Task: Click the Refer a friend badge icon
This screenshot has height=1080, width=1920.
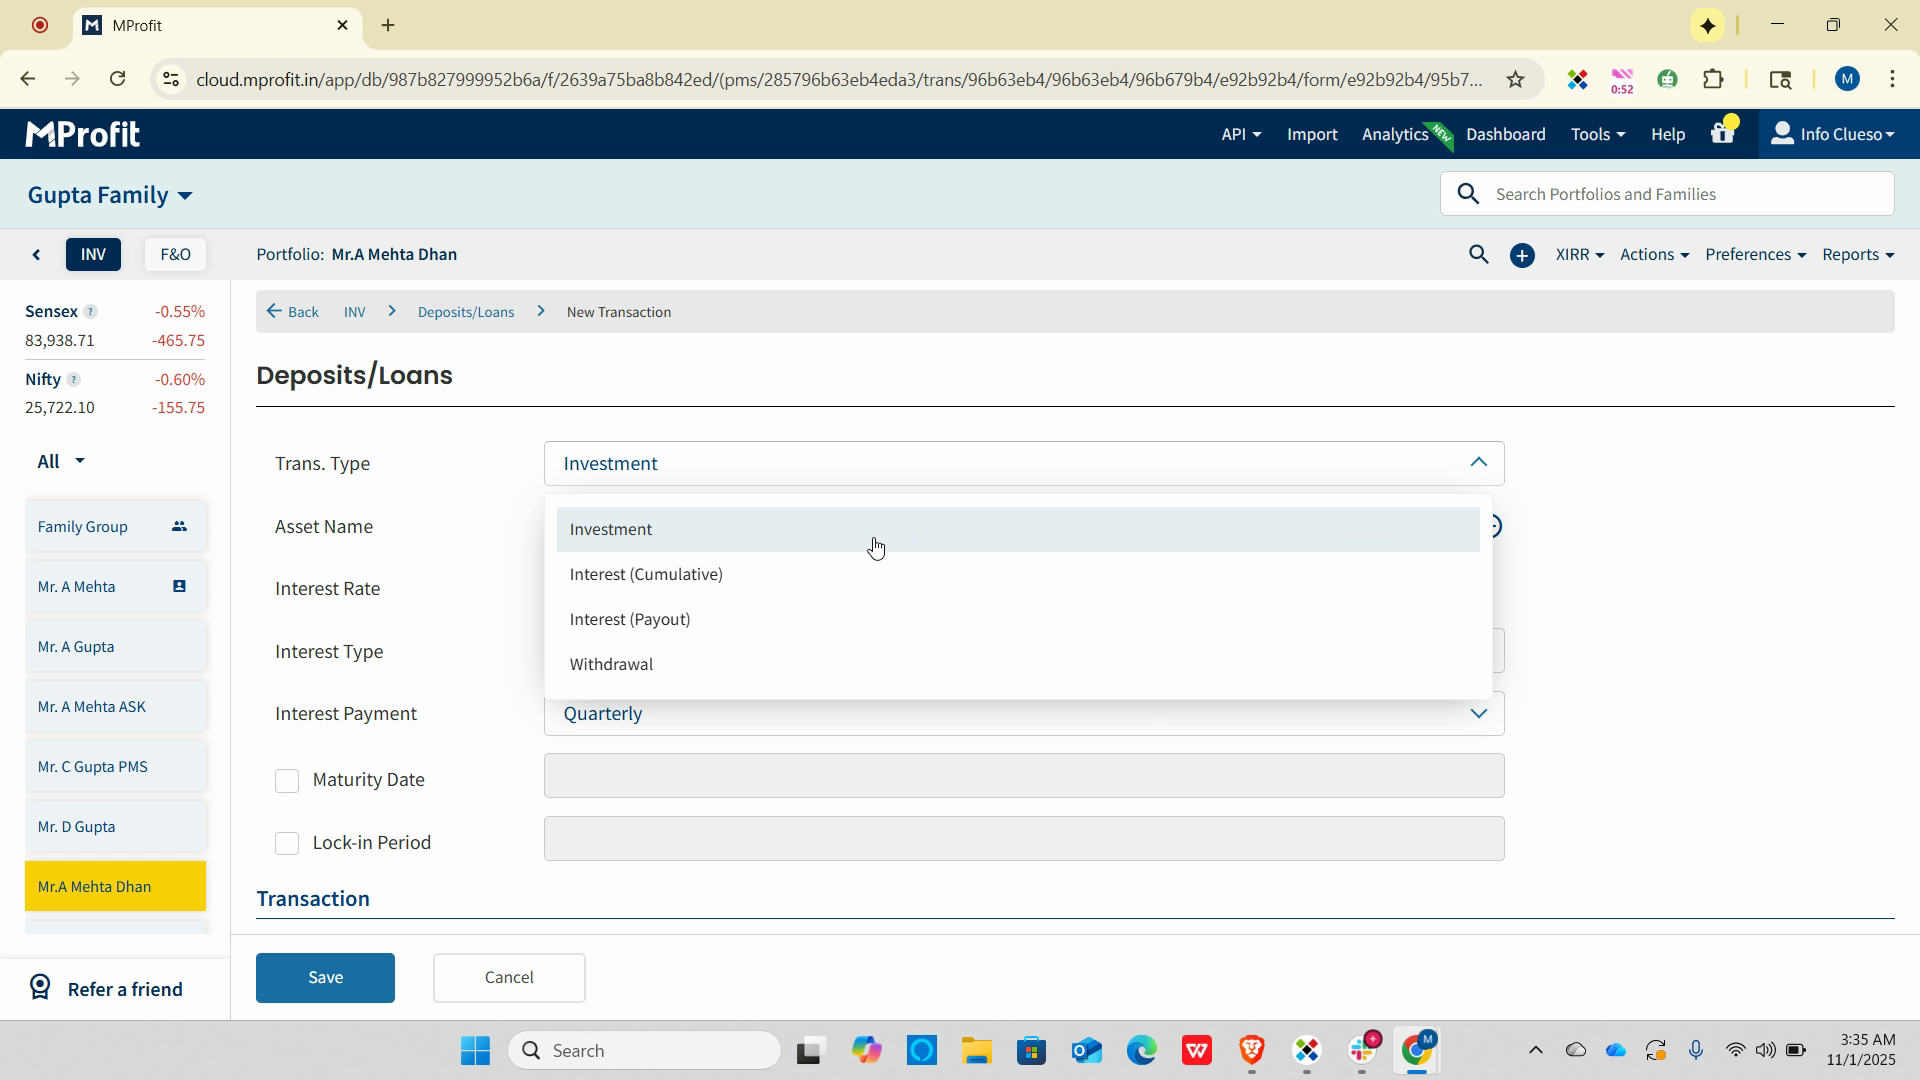Action: pyautogui.click(x=40, y=988)
